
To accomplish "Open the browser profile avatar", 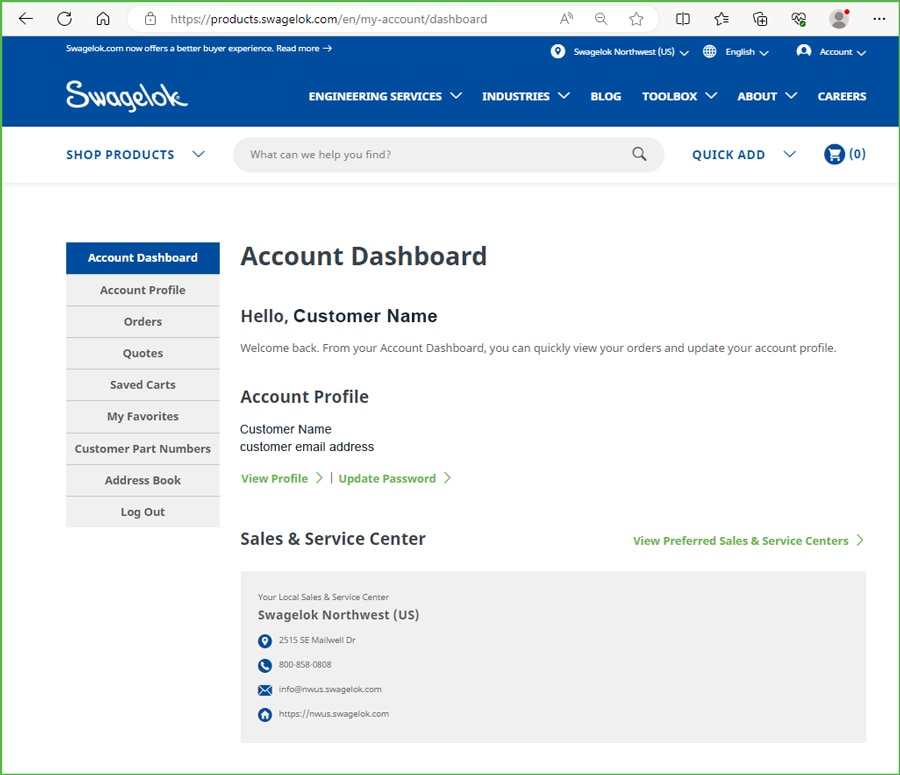I will point(839,18).
